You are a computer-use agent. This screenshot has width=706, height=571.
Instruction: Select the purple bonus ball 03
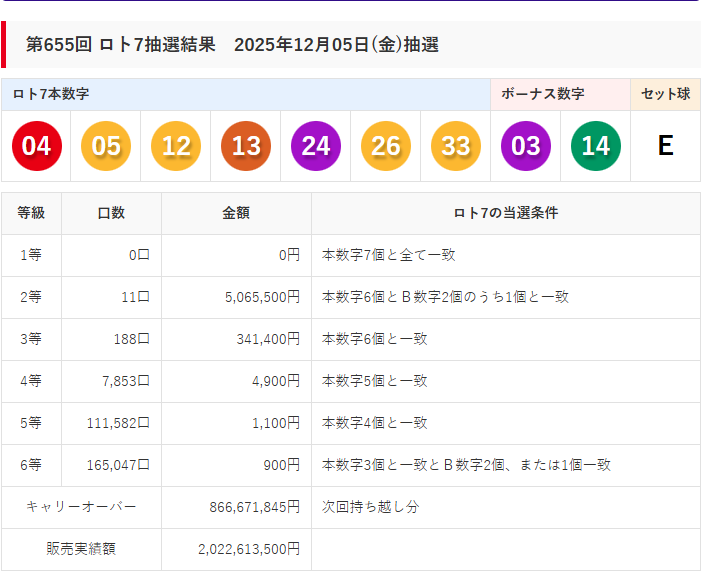tap(526, 146)
